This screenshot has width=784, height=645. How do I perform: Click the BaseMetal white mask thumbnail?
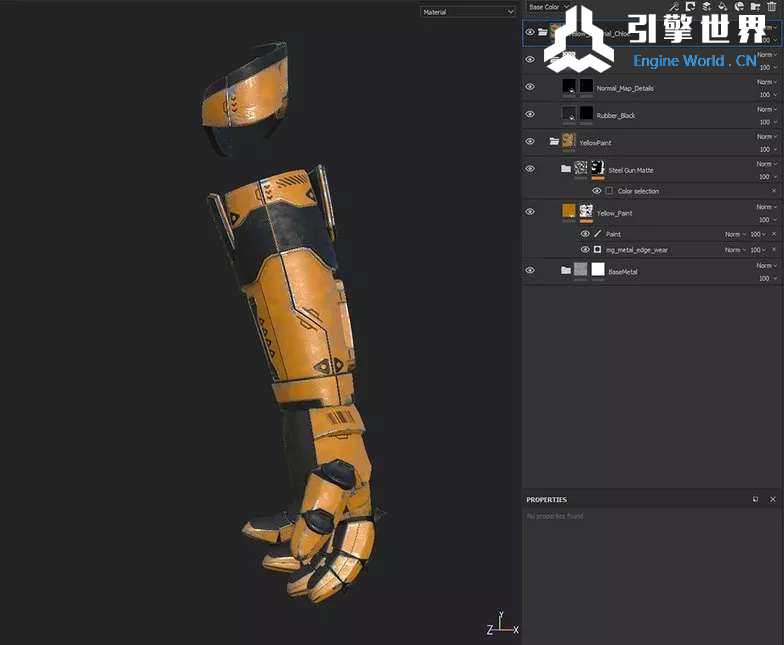click(x=598, y=270)
